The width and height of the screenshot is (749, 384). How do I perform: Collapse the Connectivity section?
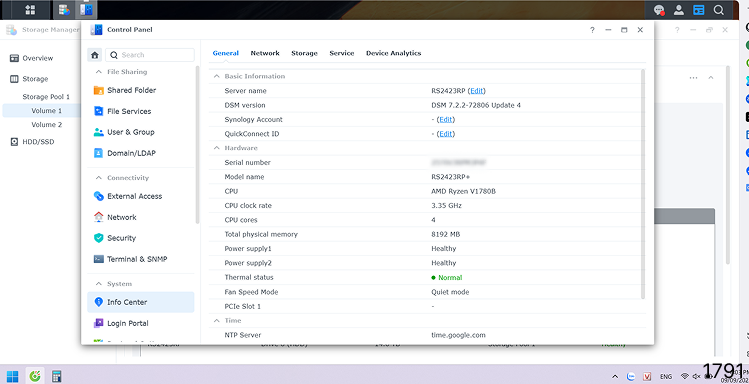pos(99,178)
